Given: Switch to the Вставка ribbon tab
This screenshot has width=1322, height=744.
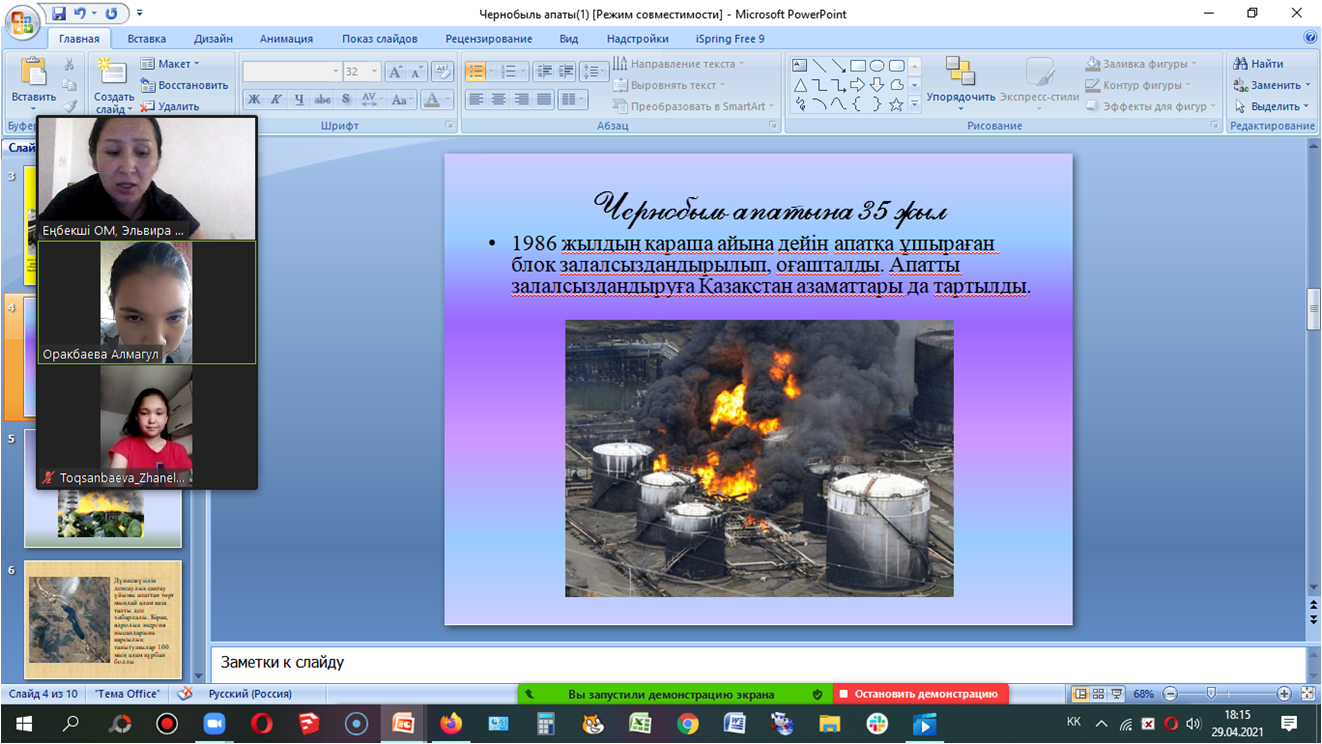Looking at the screenshot, I should [x=147, y=39].
